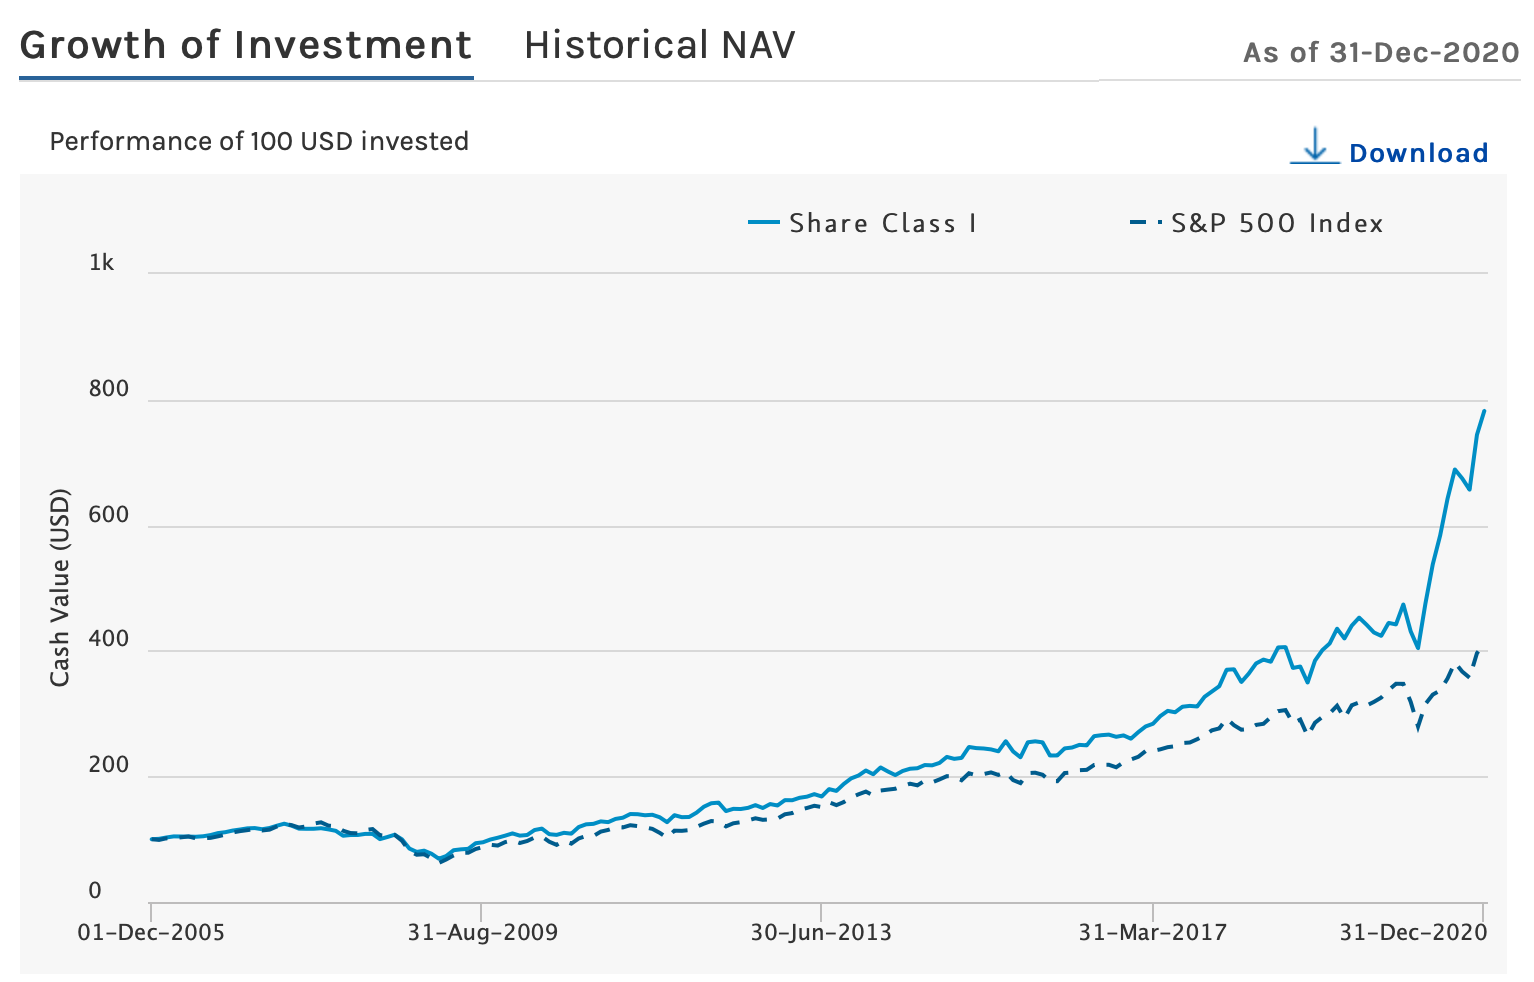Click the 400 y-axis value label
1534x982 pixels.
pos(108,639)
